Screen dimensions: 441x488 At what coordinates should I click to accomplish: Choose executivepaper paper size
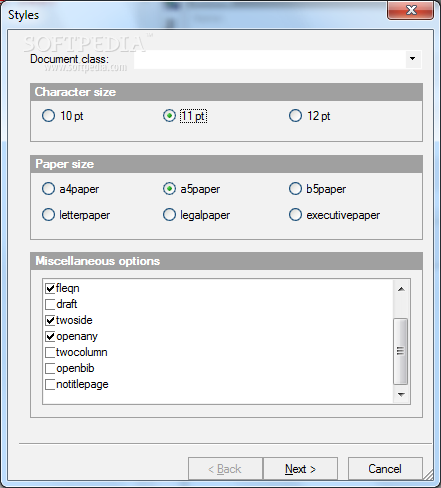[x=295, y=215]
